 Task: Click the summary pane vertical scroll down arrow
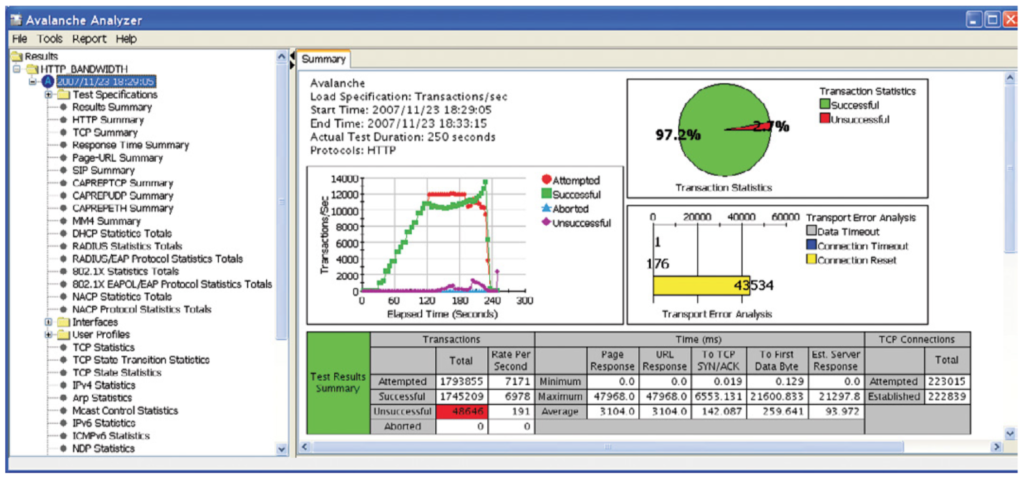tap(1010, 433)
